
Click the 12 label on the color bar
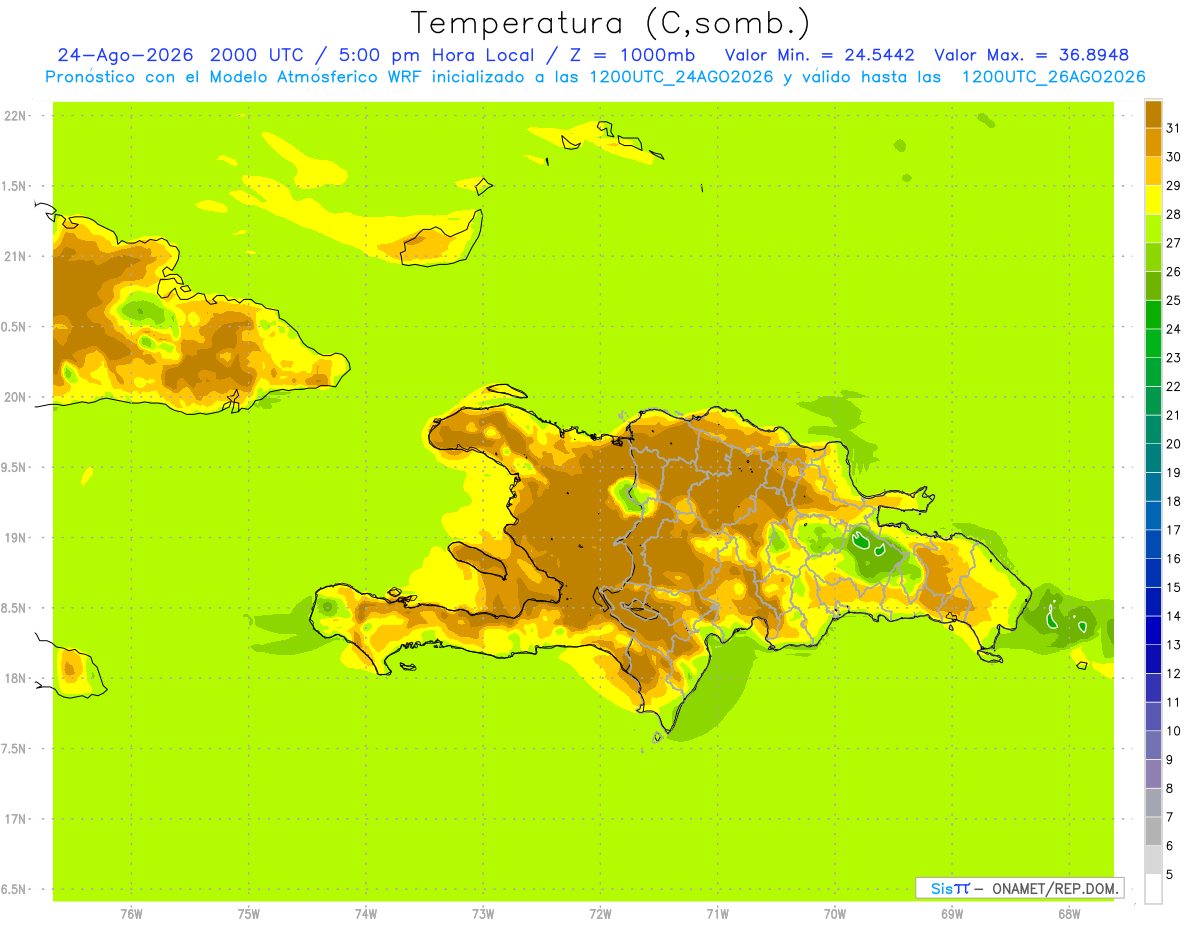tap(1174, 674)
